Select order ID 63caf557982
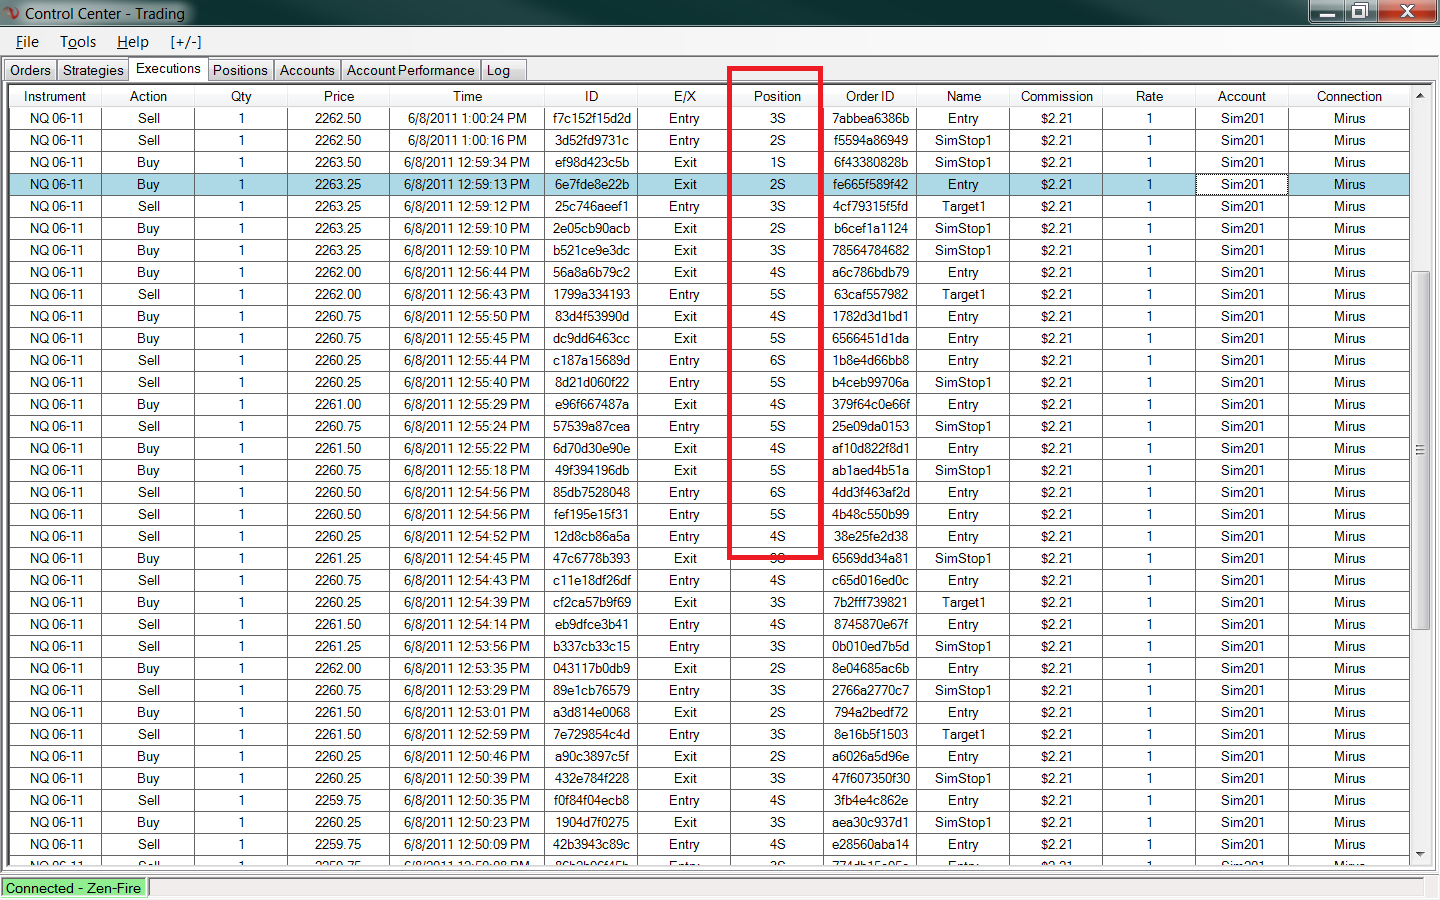 pos(870,294)
